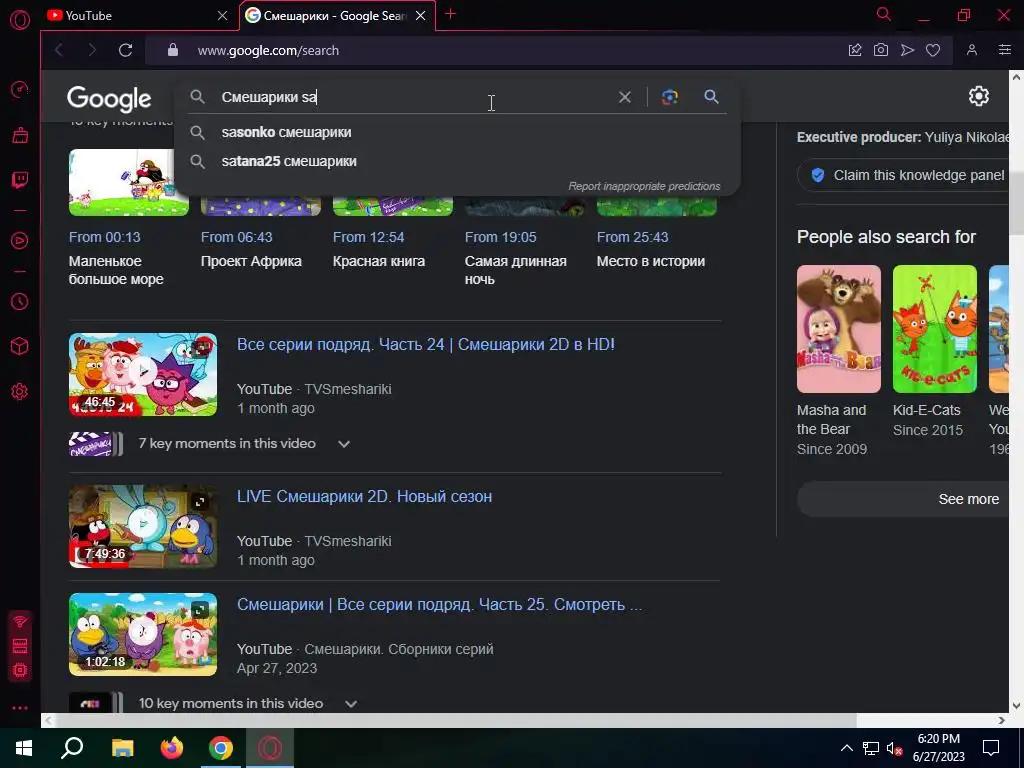The width and height of the screenshot is (1024, 768).
Task: Search in tabs magnifier icon
Action: point(884,14)
